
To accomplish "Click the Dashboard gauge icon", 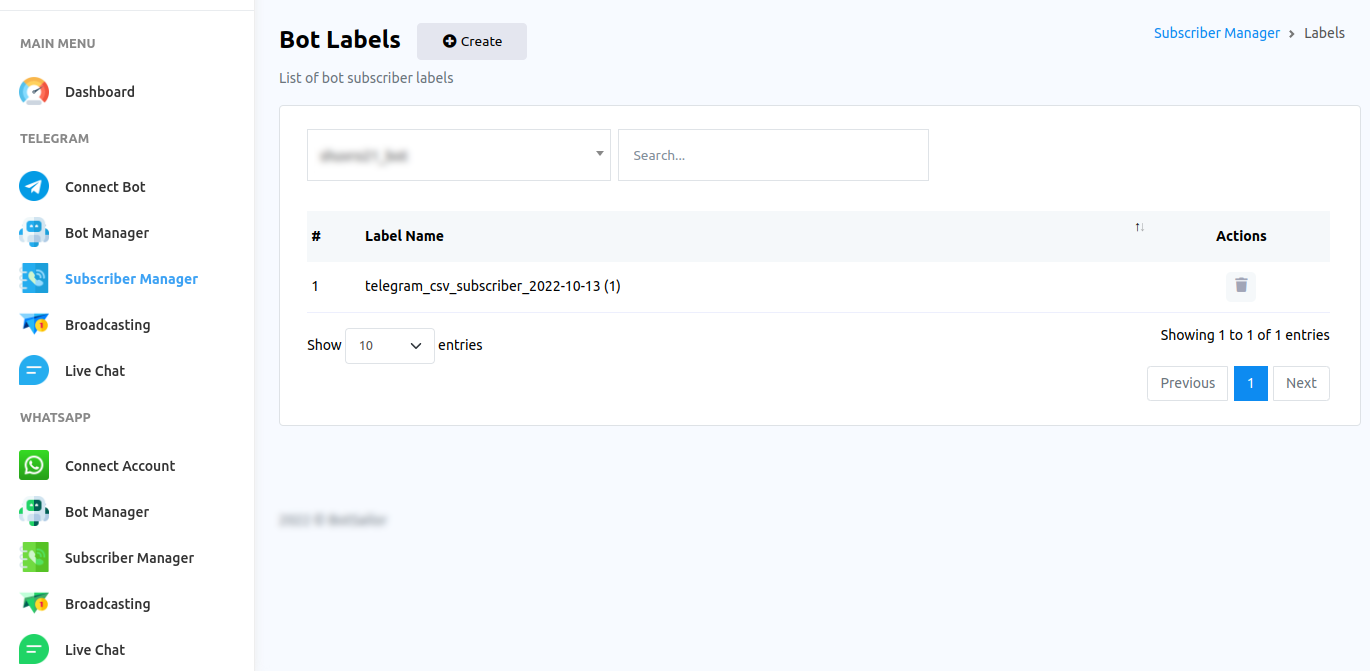I will pos(34,92).
